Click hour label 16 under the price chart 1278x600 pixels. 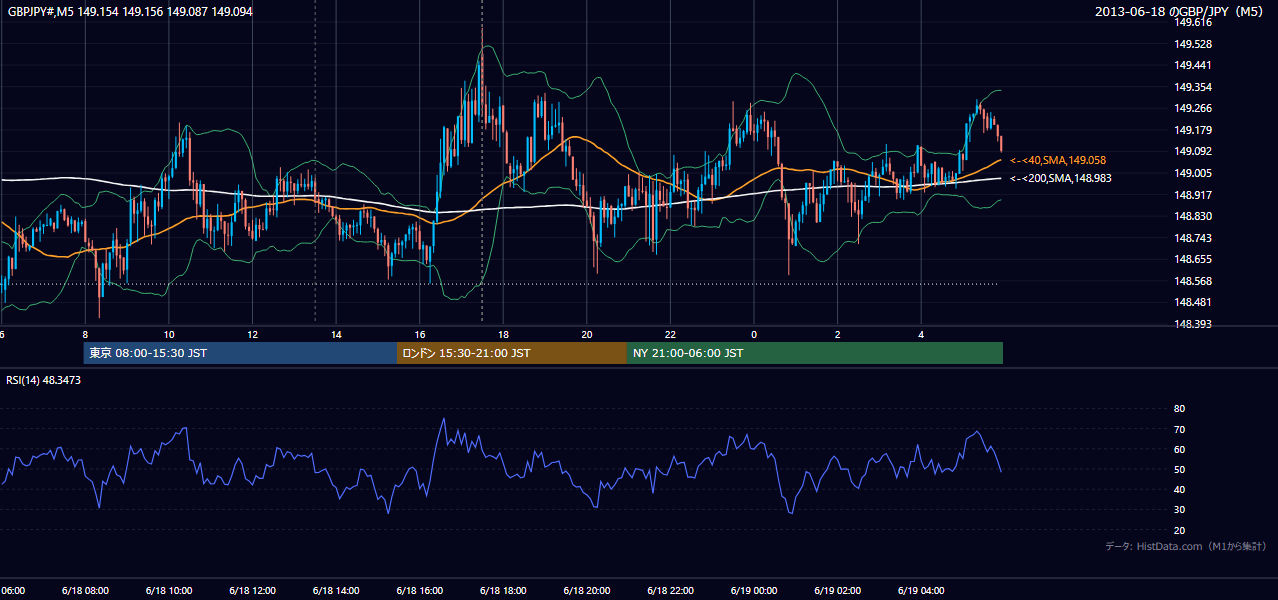coord(420,335)
